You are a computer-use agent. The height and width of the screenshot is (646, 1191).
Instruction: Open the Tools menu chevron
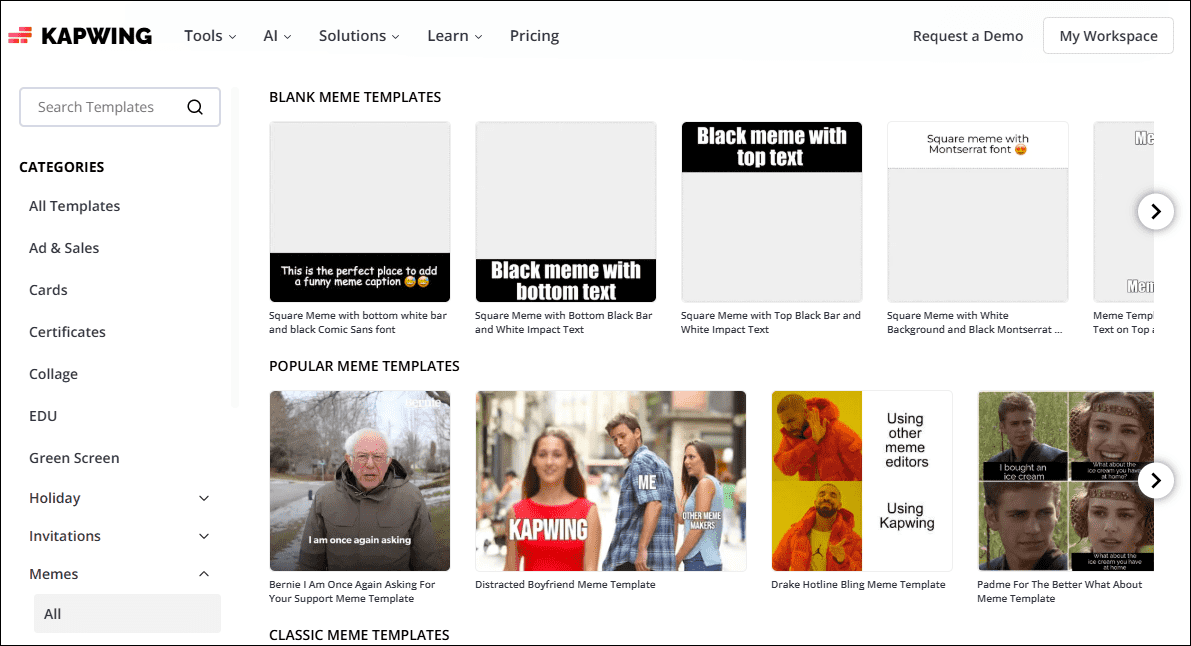[x=233, y=36]
